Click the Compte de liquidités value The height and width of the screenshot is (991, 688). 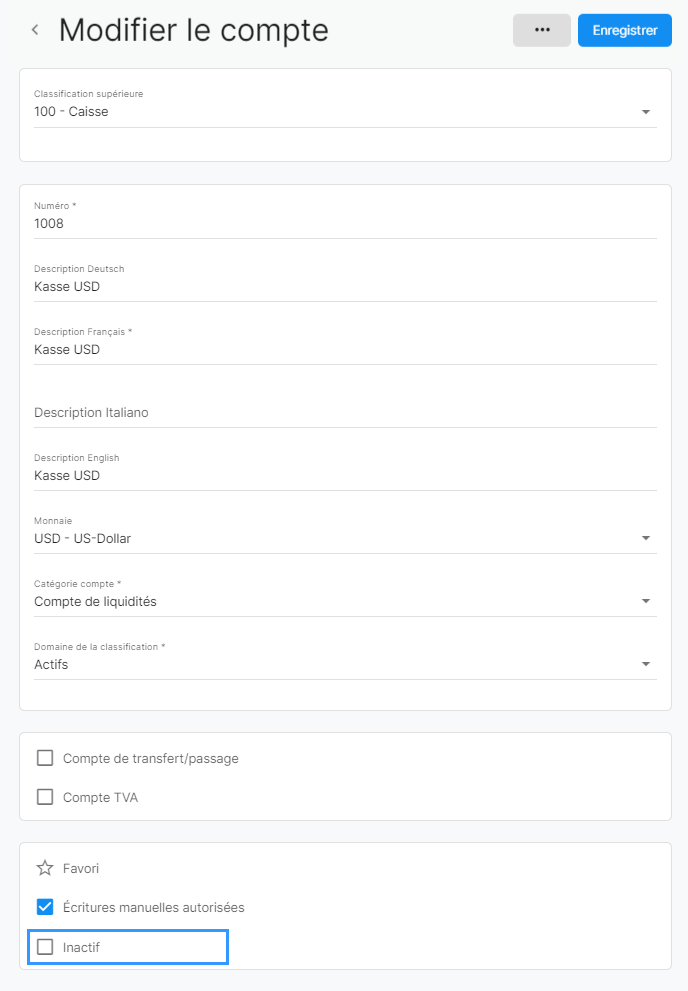click(95, 602)
